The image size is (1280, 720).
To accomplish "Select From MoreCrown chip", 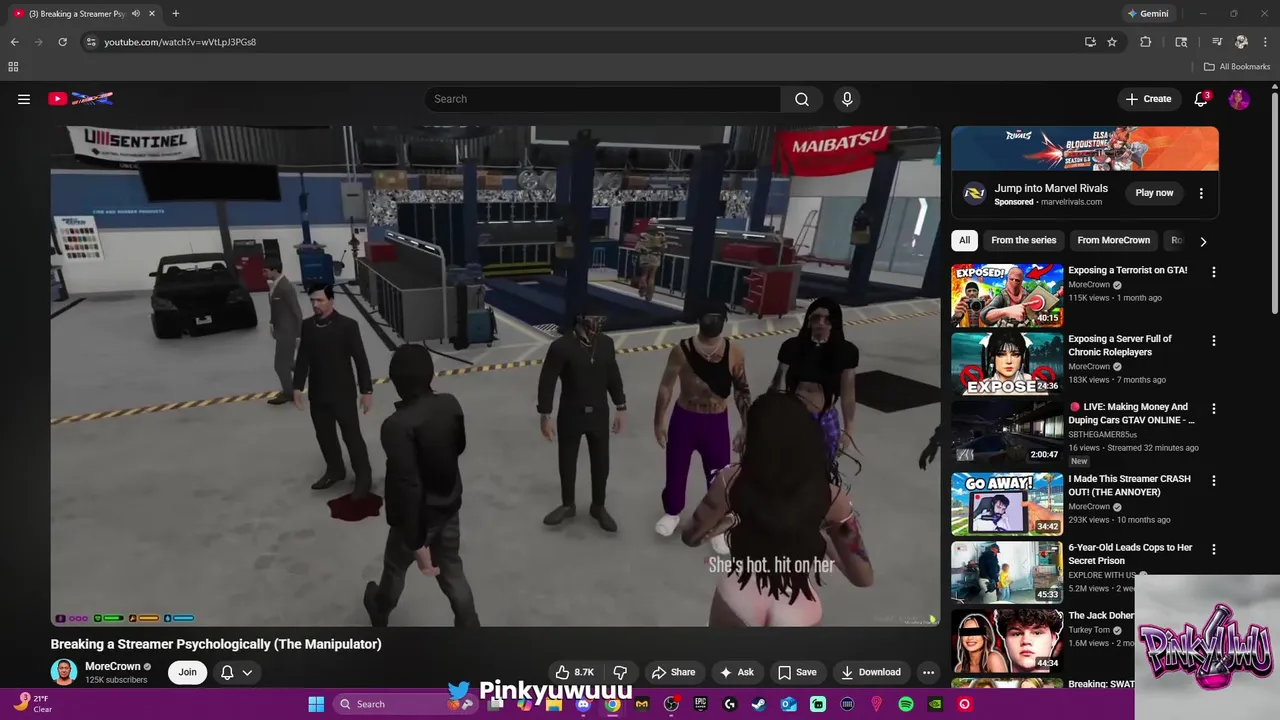I will click(1113, 240).
